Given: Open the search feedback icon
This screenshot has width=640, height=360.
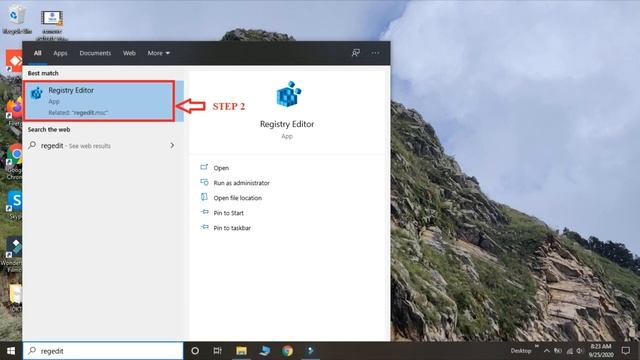Looking at the screenshot, I should [x=356, y=53].
